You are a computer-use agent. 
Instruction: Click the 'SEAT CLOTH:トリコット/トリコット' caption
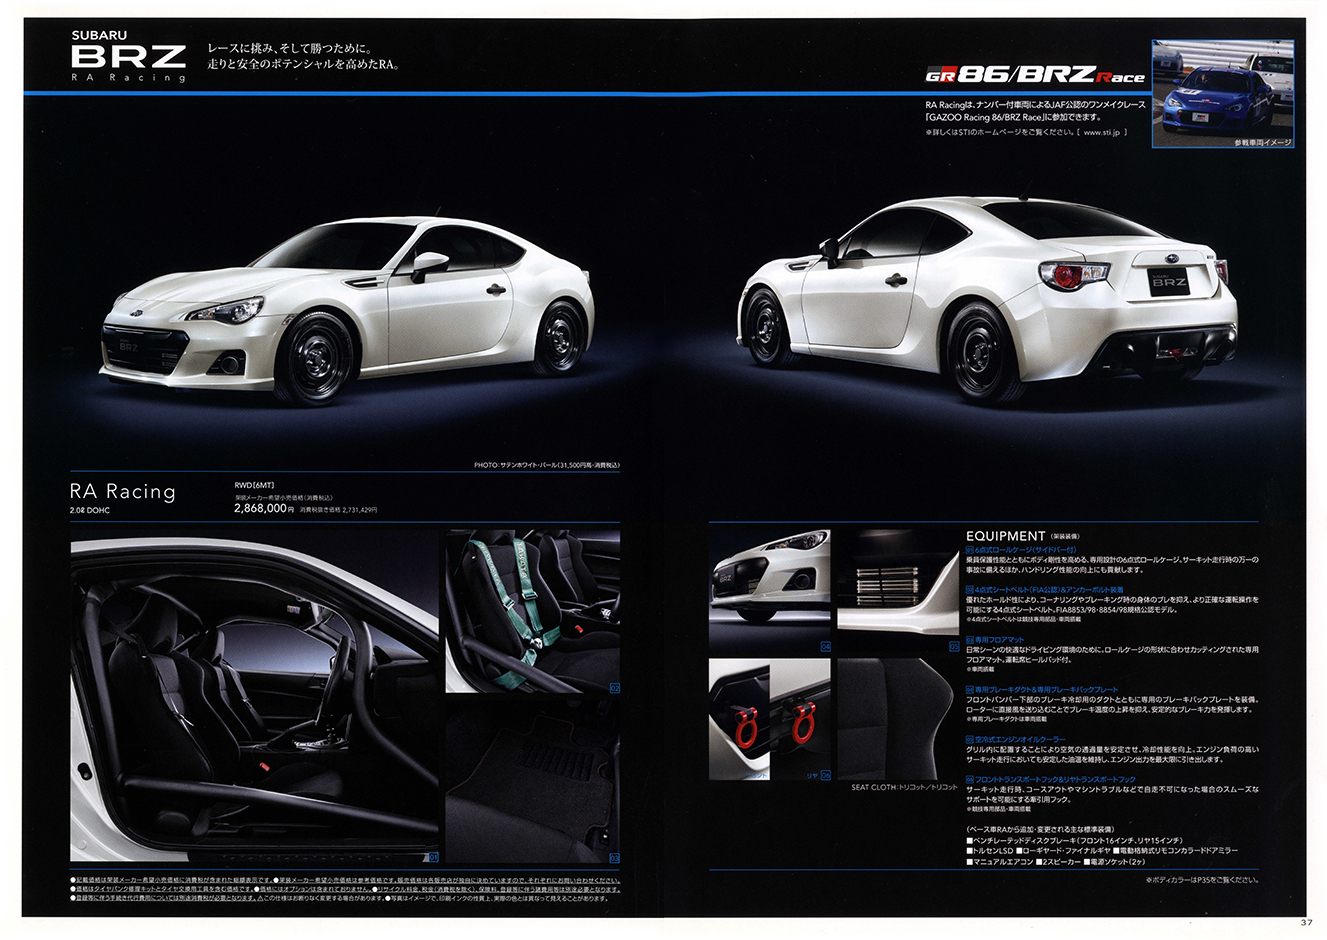pyautogui.click(x=903, y=788)
